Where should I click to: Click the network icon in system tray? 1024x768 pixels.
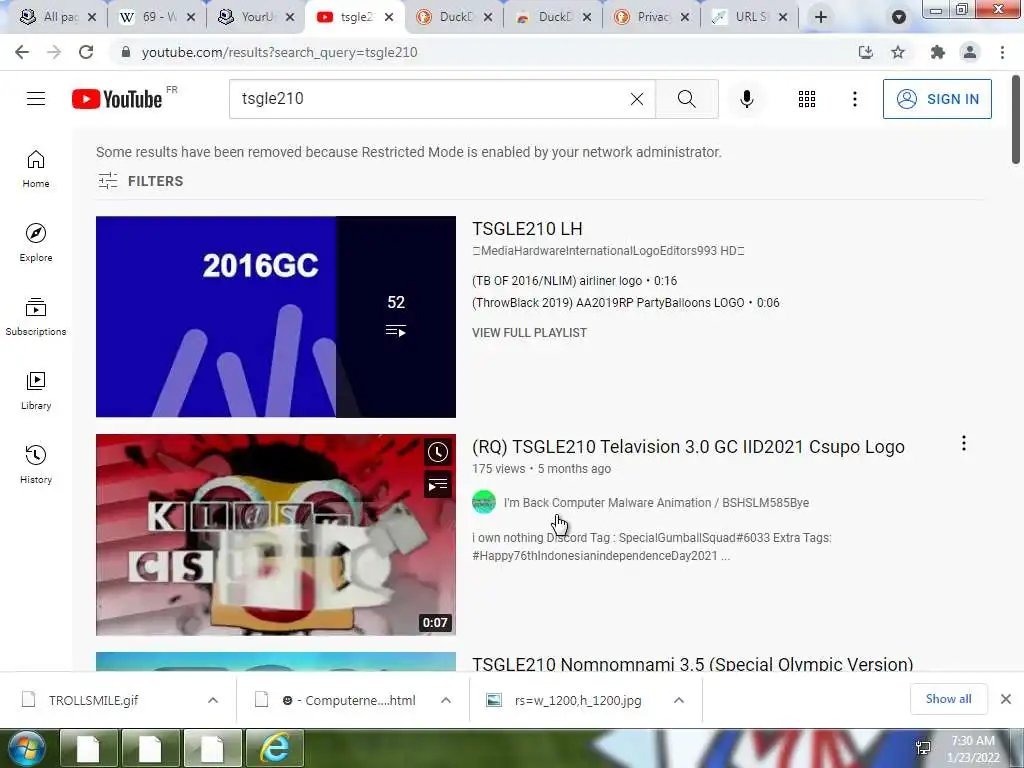click(x=923, y=747)
